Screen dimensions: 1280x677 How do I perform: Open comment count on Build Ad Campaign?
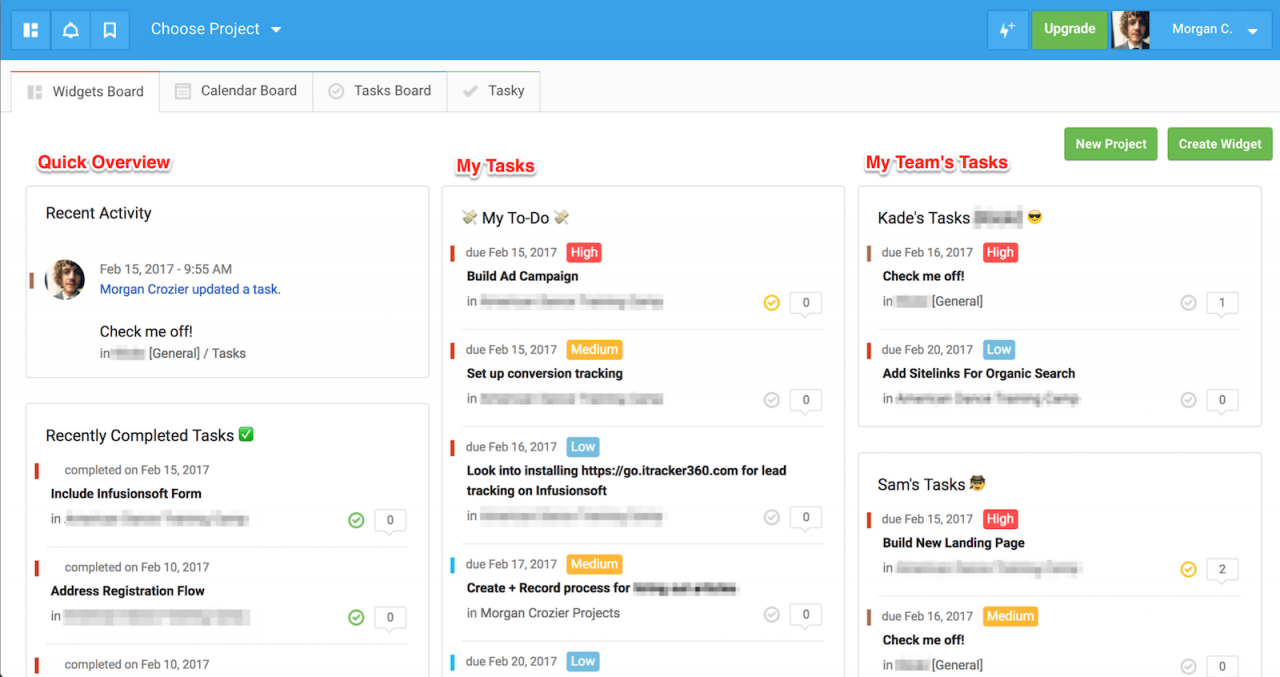(x=806, y=302)
